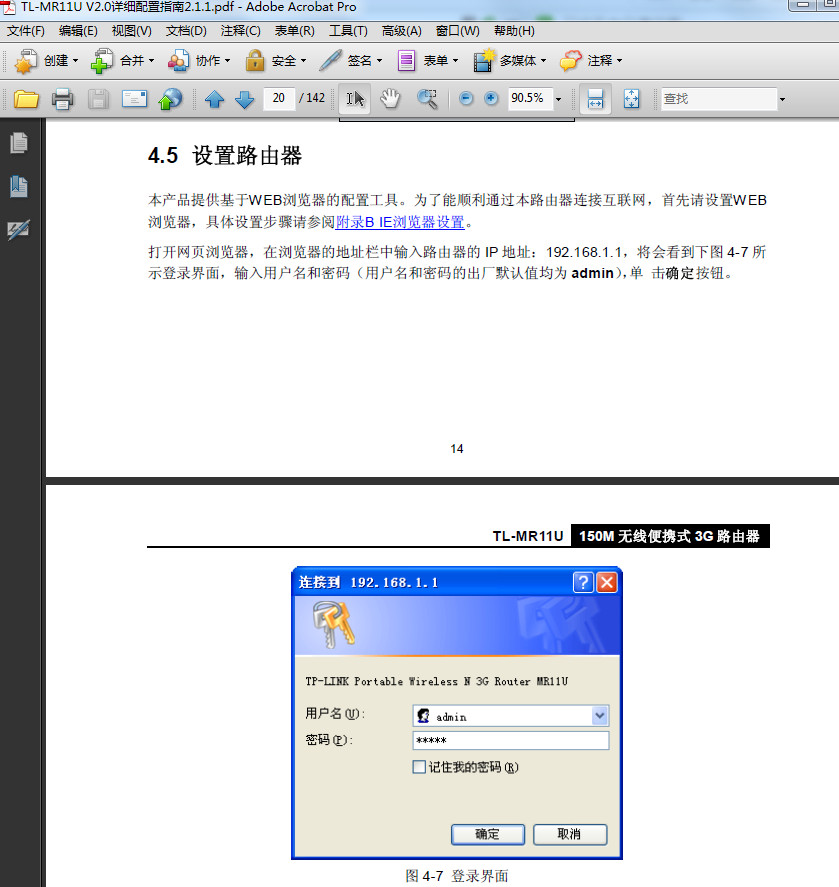
Task: Activate the Hand pan tool
Action: coord(390,99)
